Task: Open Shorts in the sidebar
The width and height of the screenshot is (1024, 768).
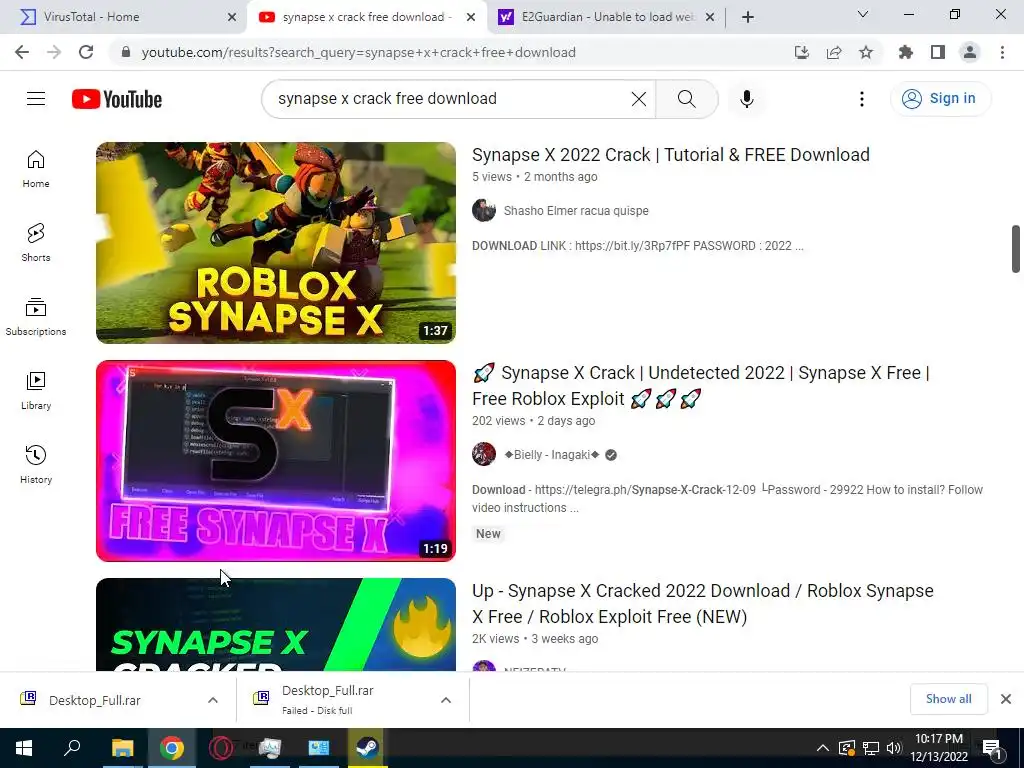Action: pos(36,243)
